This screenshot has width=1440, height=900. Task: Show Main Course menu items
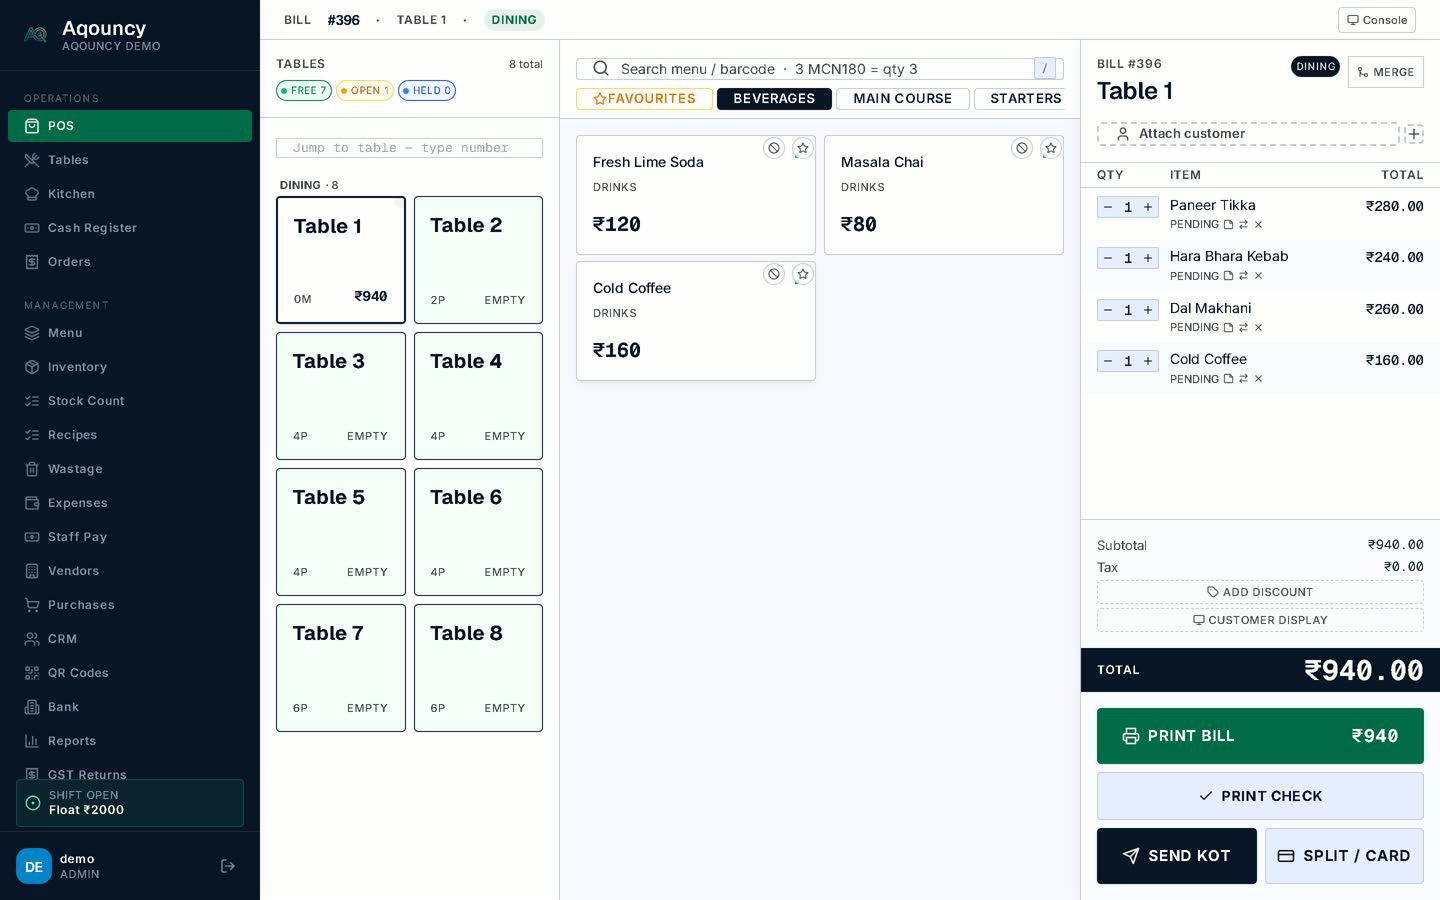click(903, 99)
